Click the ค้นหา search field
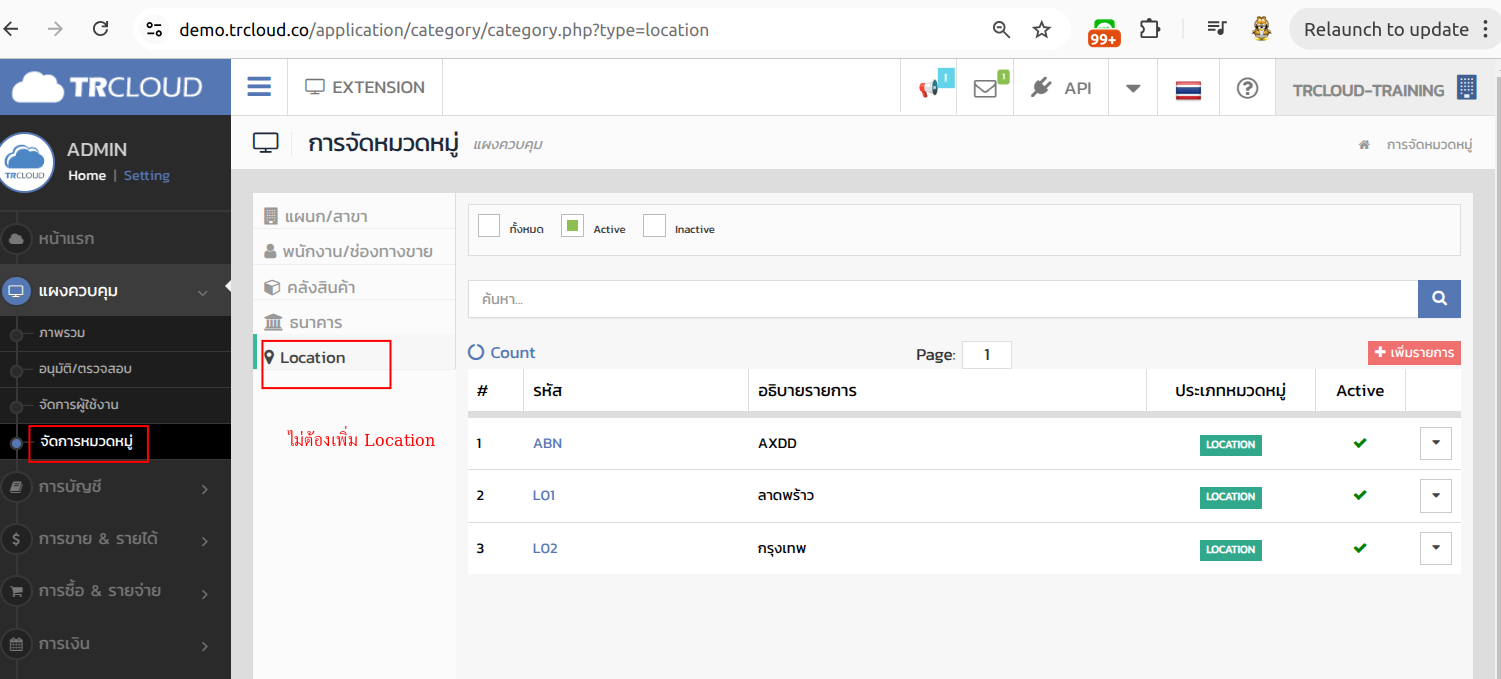This screenshot has height=679, width=1501. [x=943, y=298]
